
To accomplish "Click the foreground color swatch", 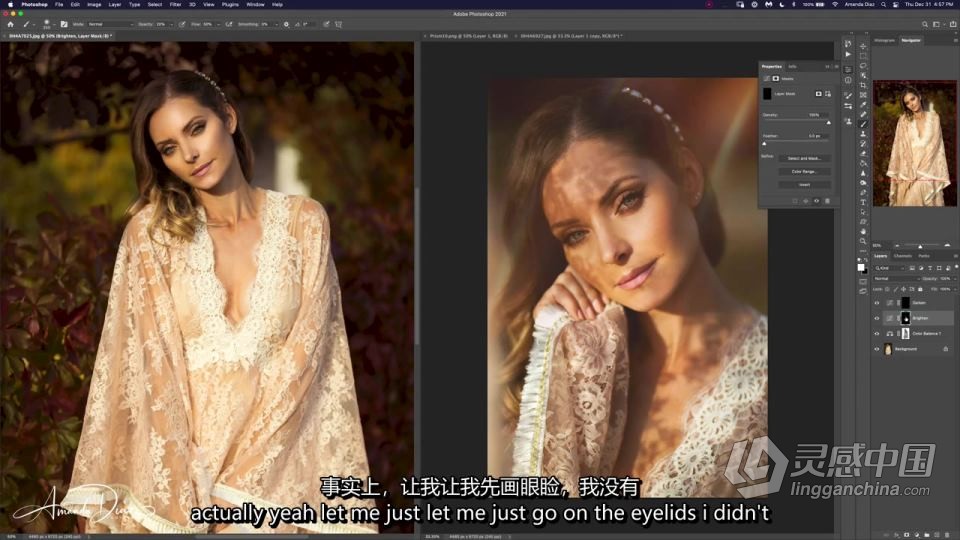I will point(860,267).
